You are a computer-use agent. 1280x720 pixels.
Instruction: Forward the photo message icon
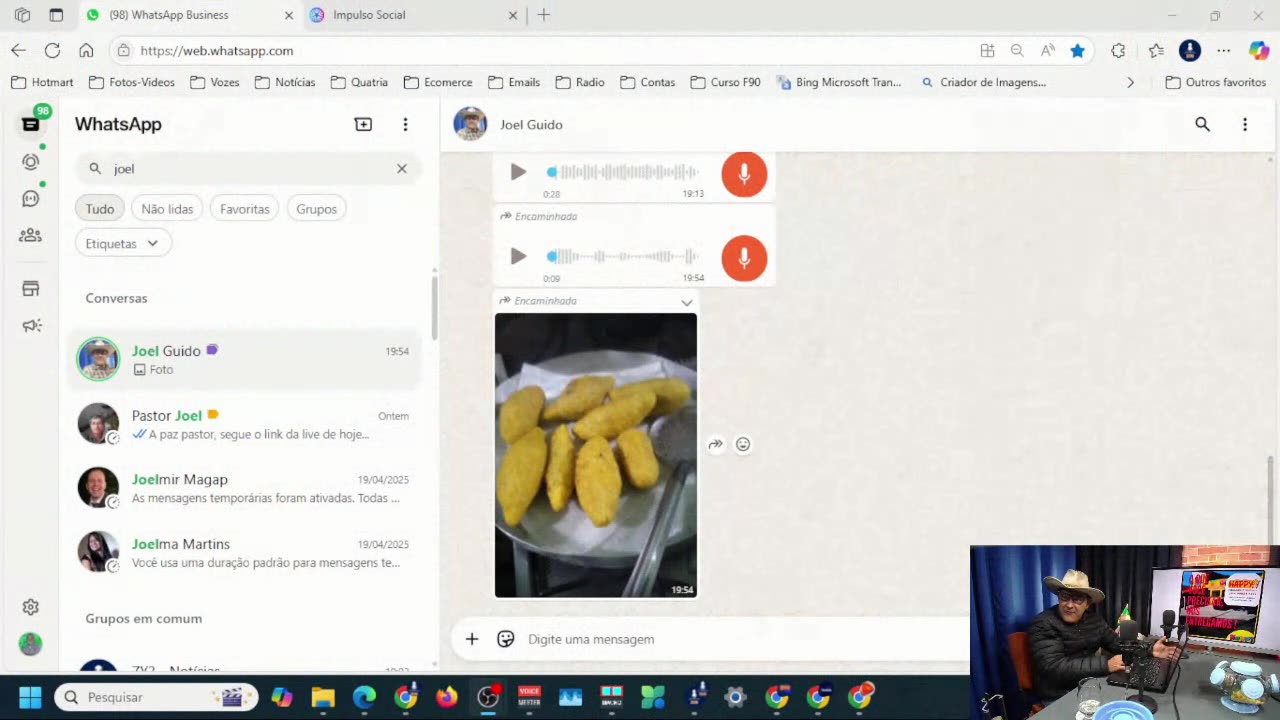pyautogui.click(x=715, y=445)
